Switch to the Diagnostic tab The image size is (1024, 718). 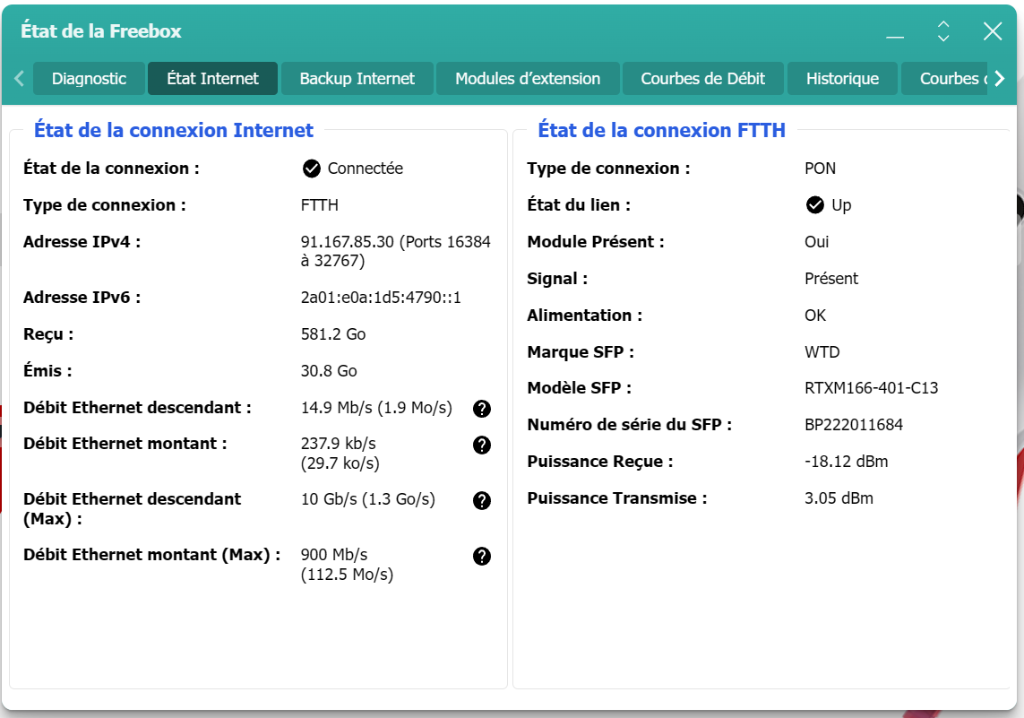click(88, 77)
